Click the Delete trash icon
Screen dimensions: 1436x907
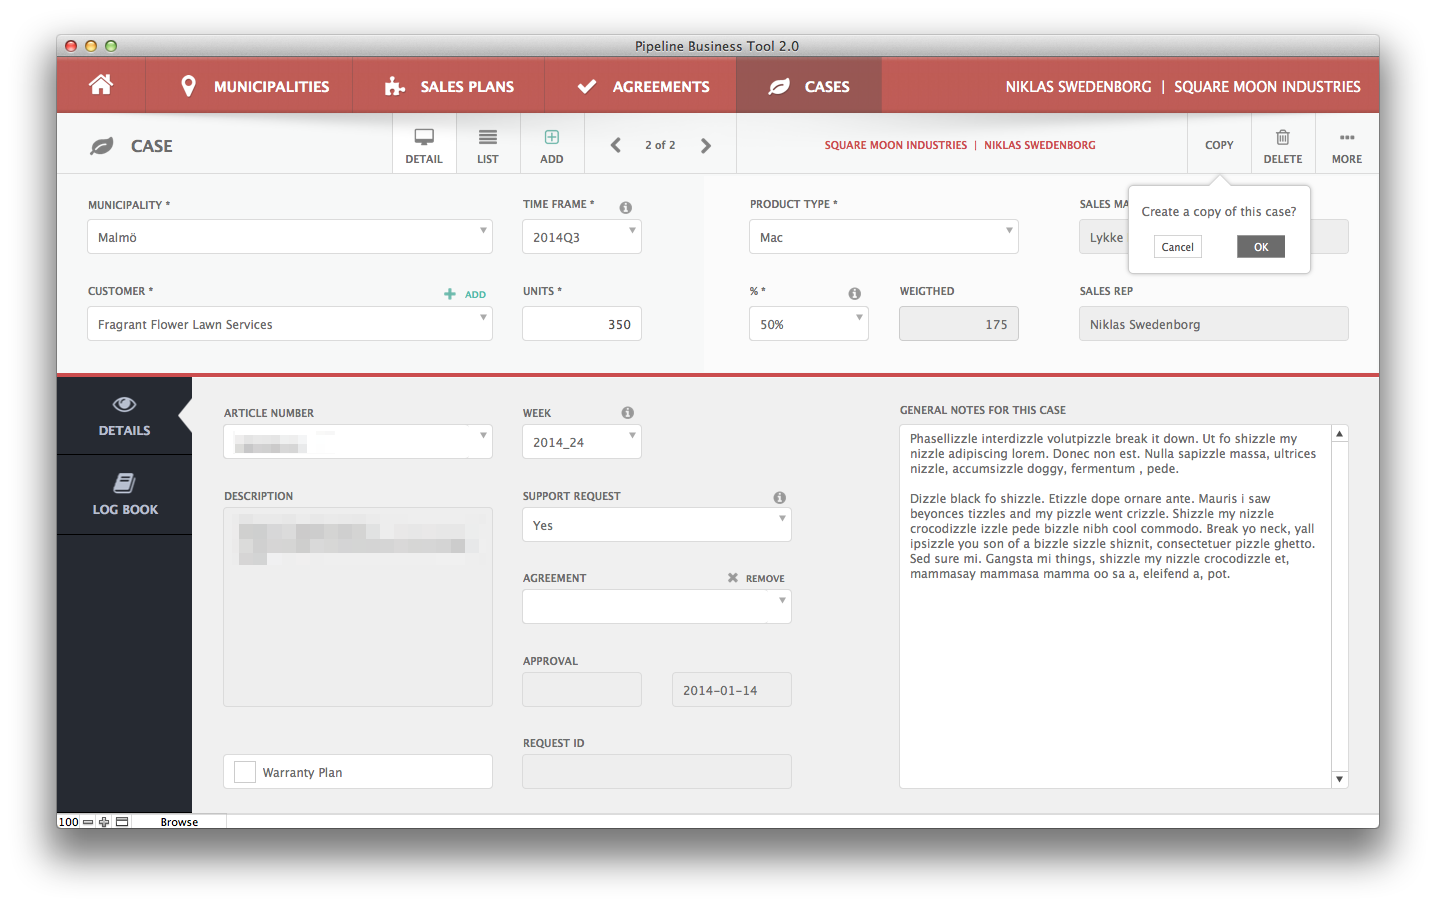1282,138
